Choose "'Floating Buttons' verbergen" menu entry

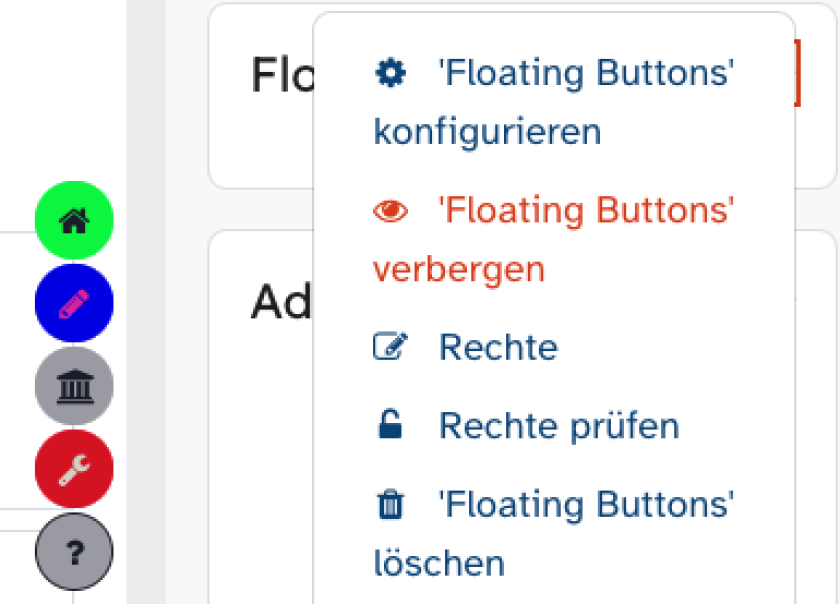click(x=553, y=239)
